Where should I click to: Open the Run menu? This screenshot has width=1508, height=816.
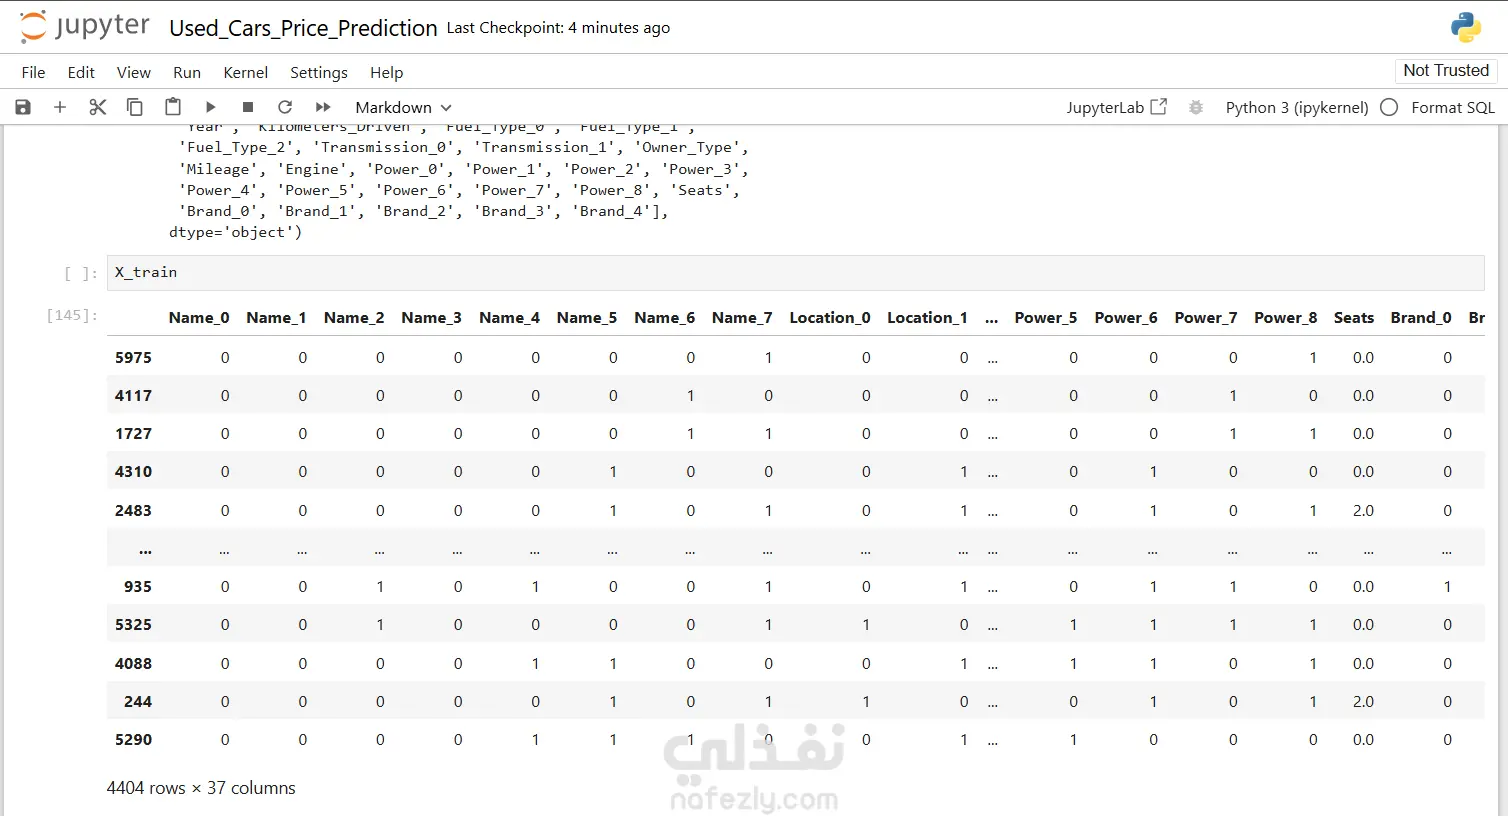[x=187, y=72]
